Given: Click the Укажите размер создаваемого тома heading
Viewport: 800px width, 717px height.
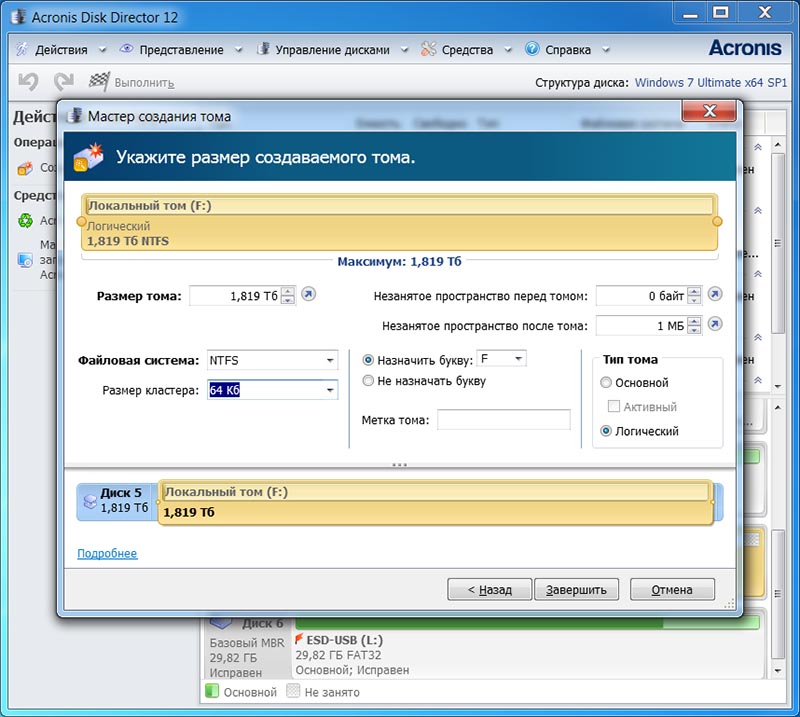Looking at the screenshot, I should (265, 157).
